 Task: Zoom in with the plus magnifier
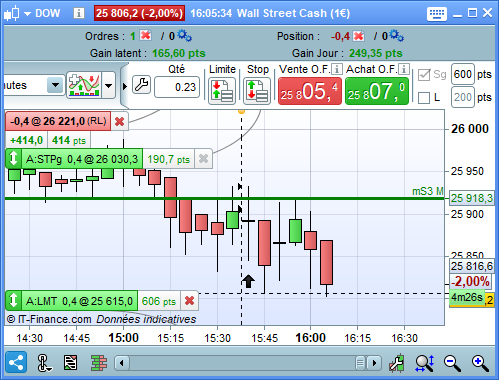pyautogui.click(x=480, y=363)
